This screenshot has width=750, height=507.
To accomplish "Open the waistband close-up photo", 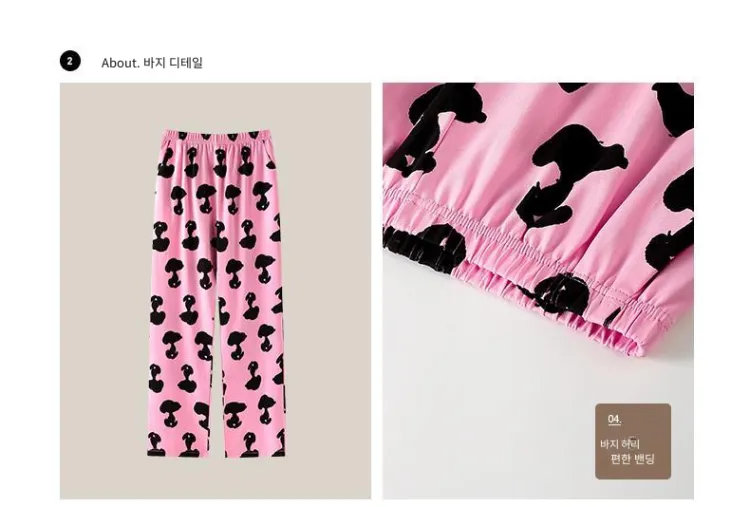I will [538, 291].
